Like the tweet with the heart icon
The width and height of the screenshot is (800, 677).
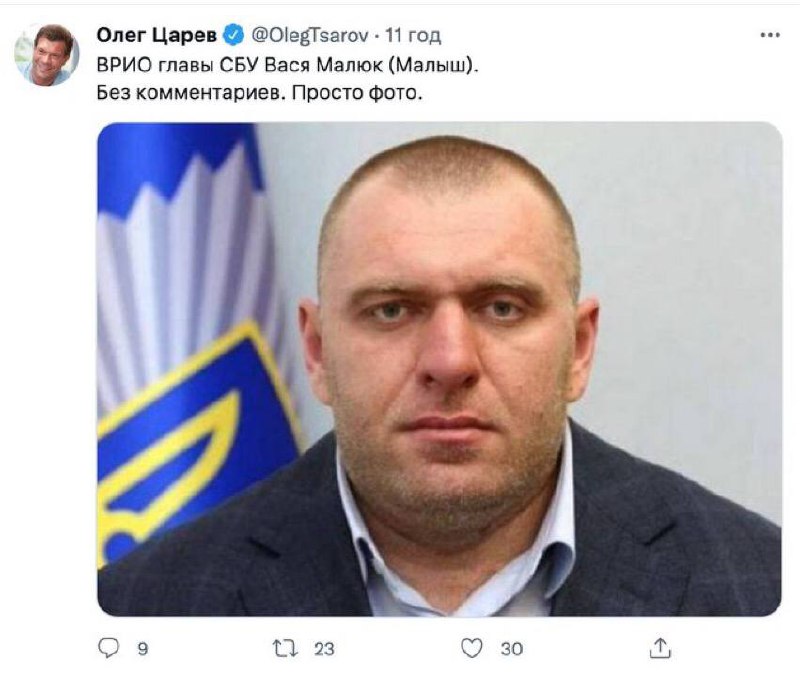471,648
